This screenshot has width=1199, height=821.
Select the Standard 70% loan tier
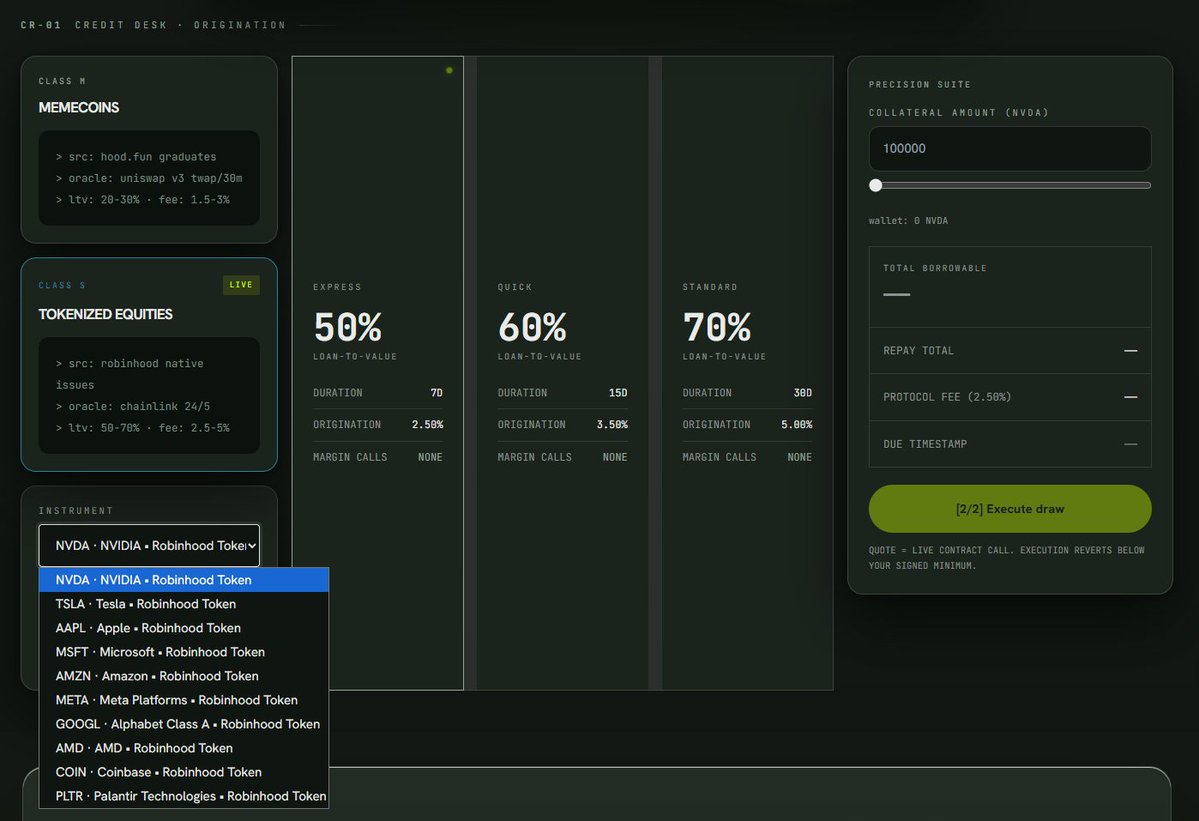pos(747,373)
